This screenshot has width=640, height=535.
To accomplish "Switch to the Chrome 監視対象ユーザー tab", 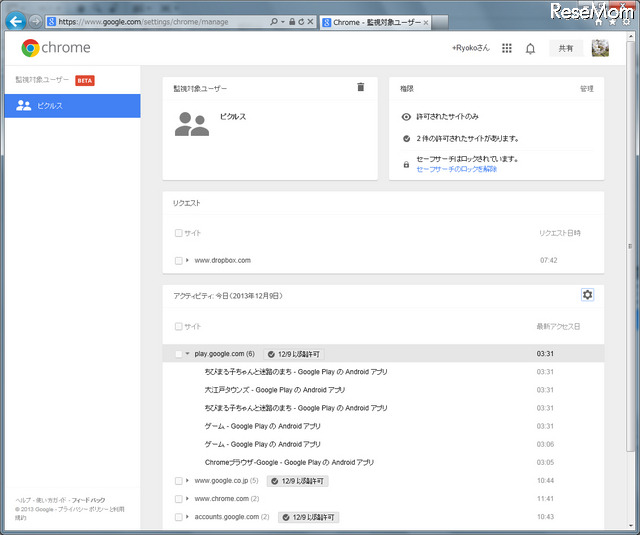I will [x=374, y=22].
